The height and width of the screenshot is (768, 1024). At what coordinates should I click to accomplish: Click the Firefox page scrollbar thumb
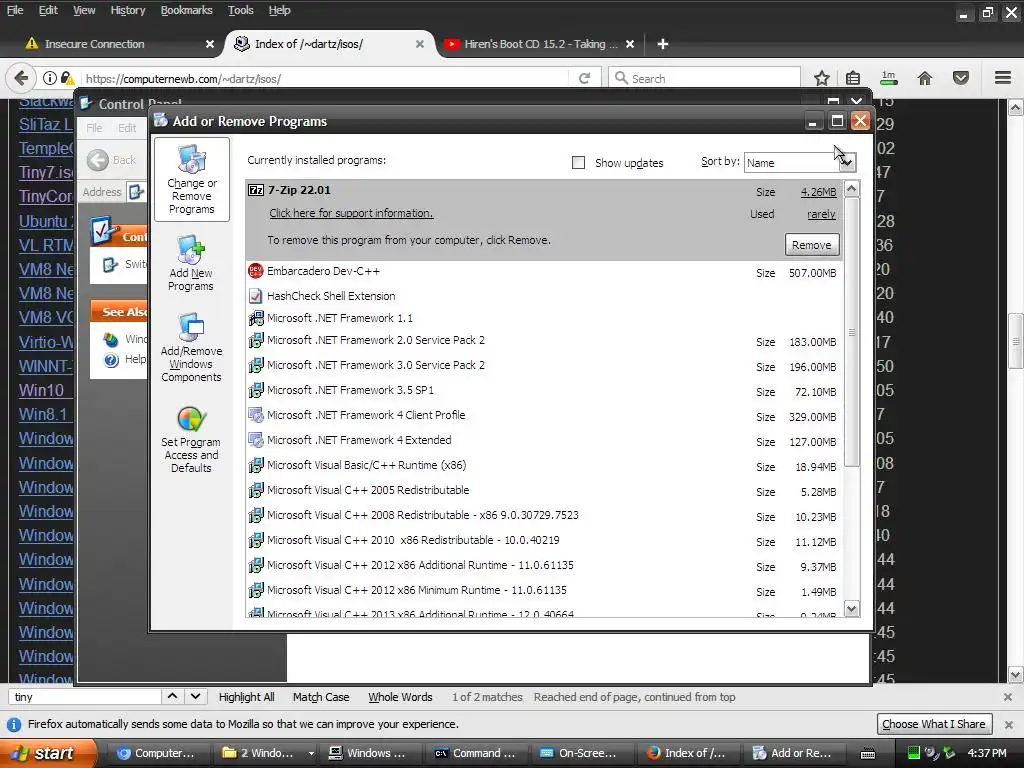point(1016,341)
